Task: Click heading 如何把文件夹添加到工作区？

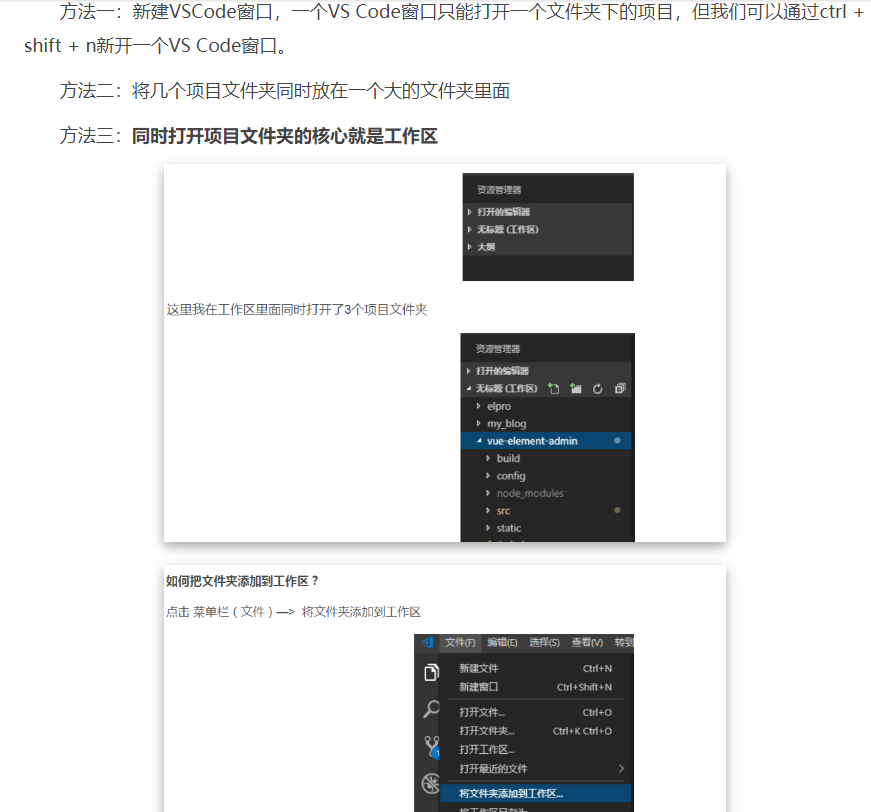Action: pyautogui.click(x=242, y=582)
